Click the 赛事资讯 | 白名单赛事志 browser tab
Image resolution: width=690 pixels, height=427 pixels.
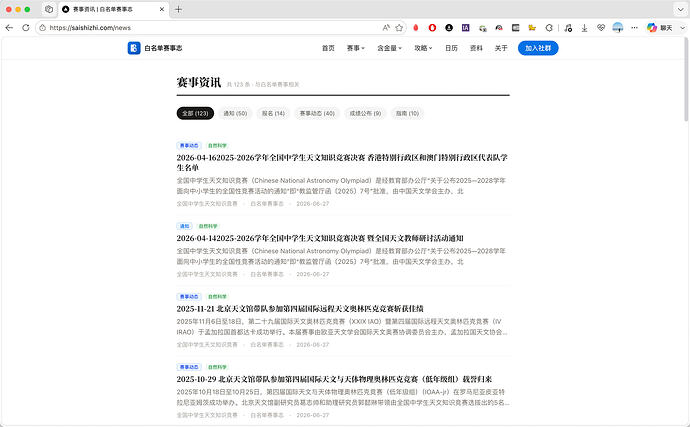click(x=114, y=9)
